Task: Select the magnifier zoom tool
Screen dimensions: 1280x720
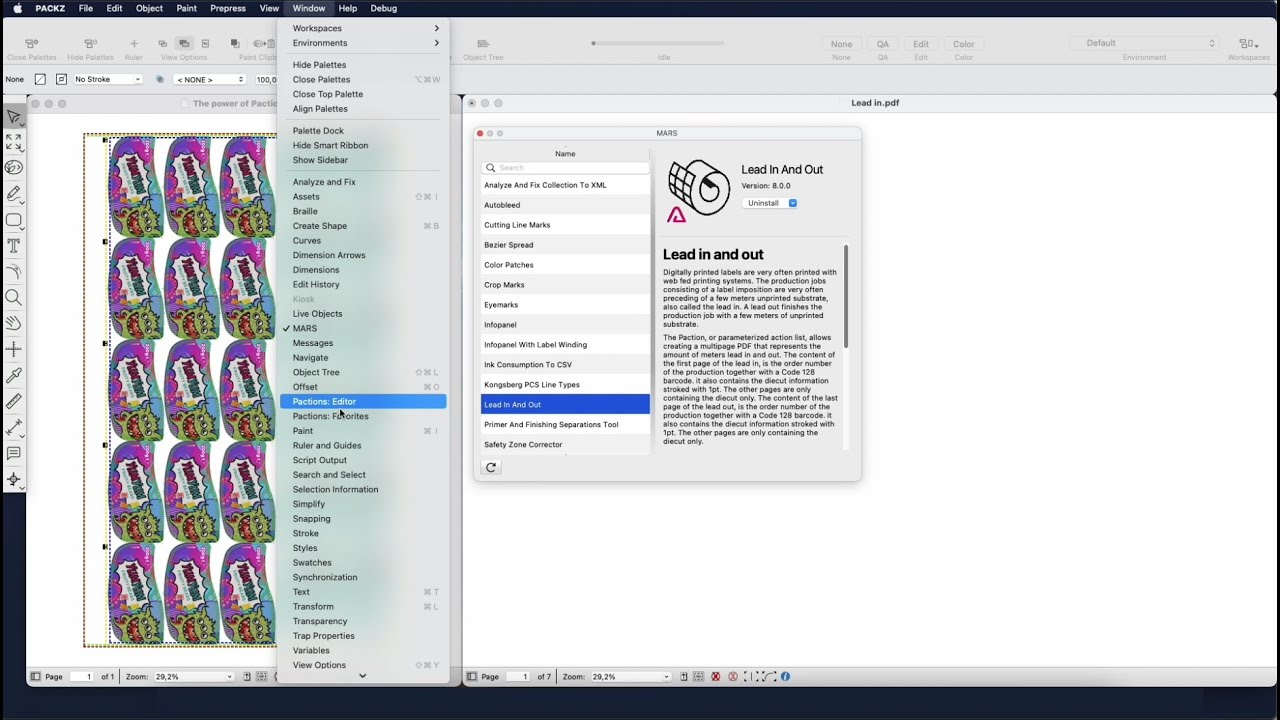Action: (x=14, y=297)
